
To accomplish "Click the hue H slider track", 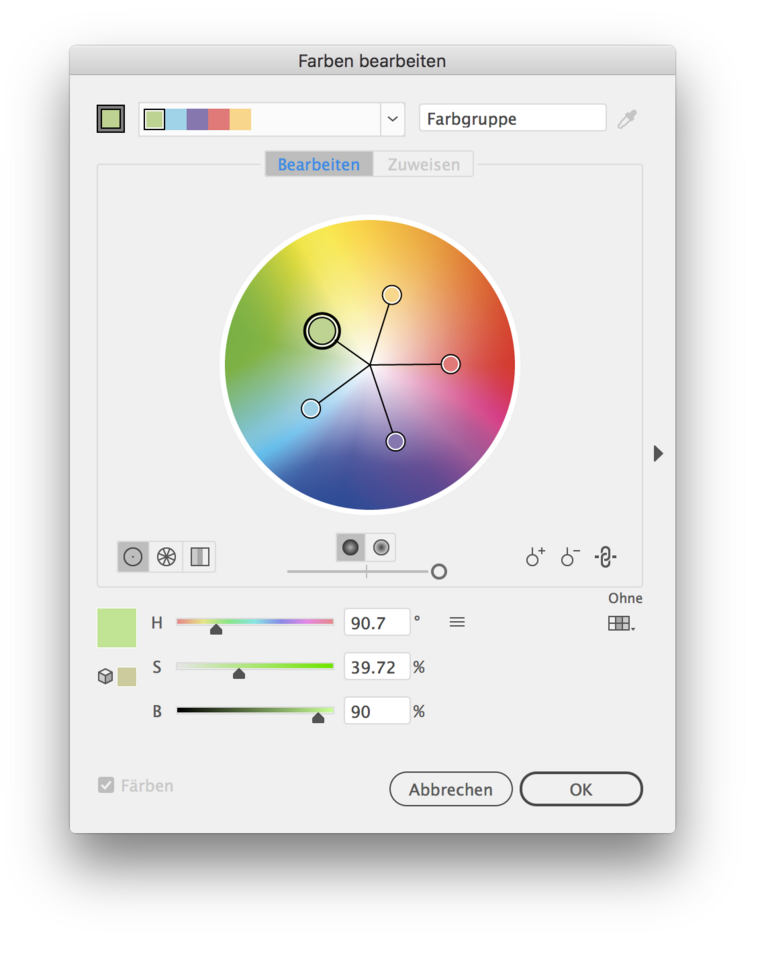I will [255, 622].
